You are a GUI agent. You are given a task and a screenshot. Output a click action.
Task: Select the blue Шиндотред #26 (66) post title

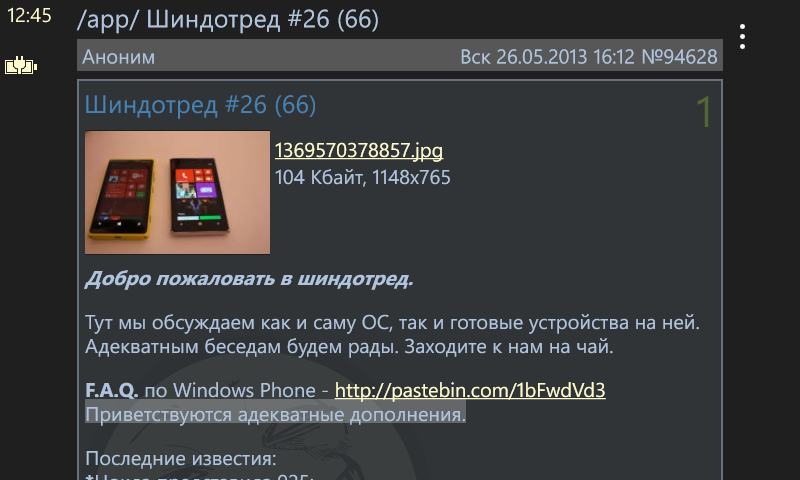point(201,105)
